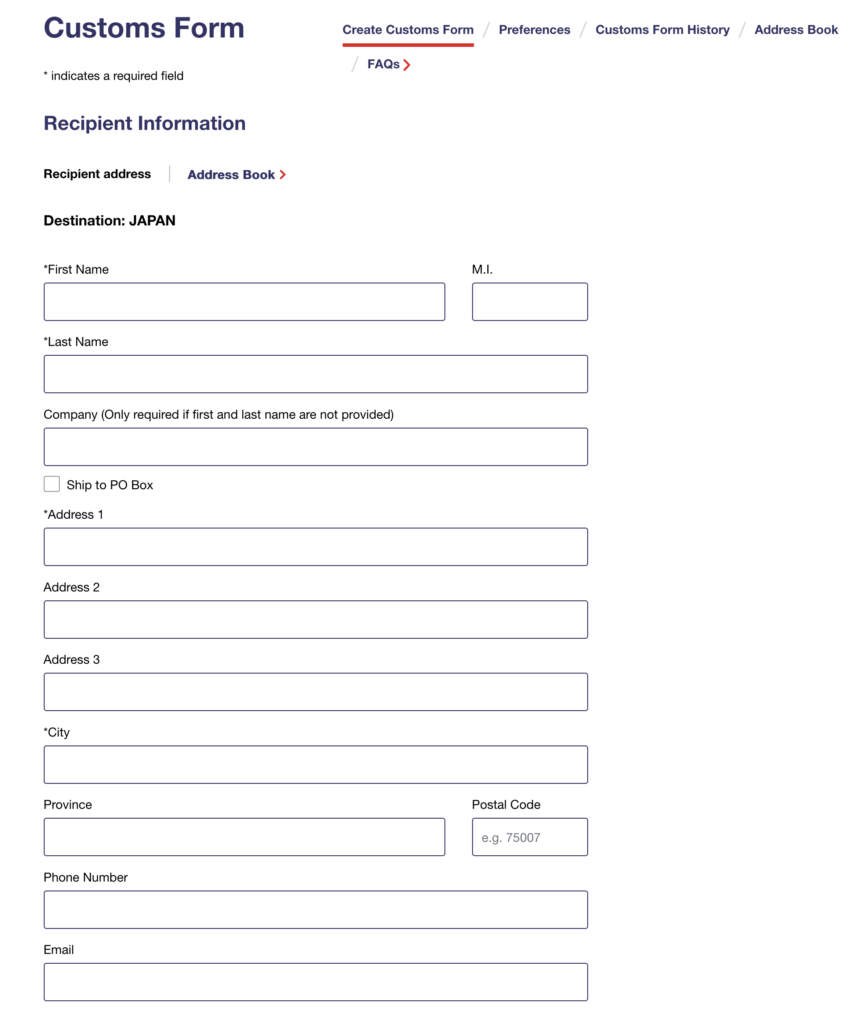
Task: Click the chevron next to Address Book link
Action: [x=283, y=175]
